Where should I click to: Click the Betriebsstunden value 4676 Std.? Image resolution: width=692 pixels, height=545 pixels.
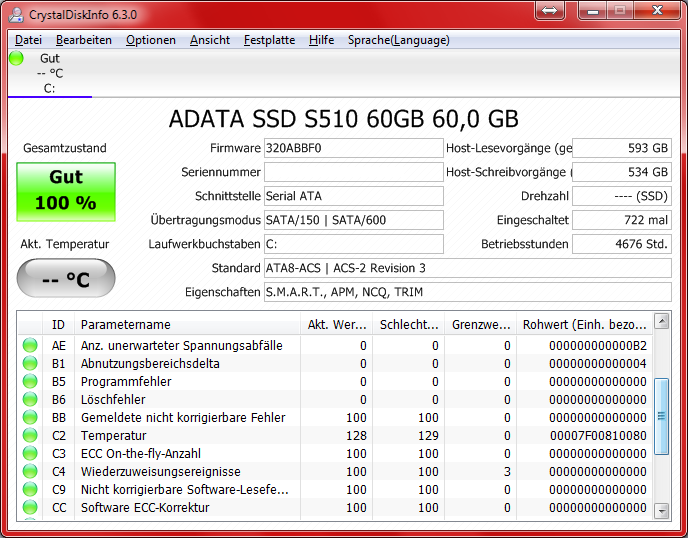[622, 244]
